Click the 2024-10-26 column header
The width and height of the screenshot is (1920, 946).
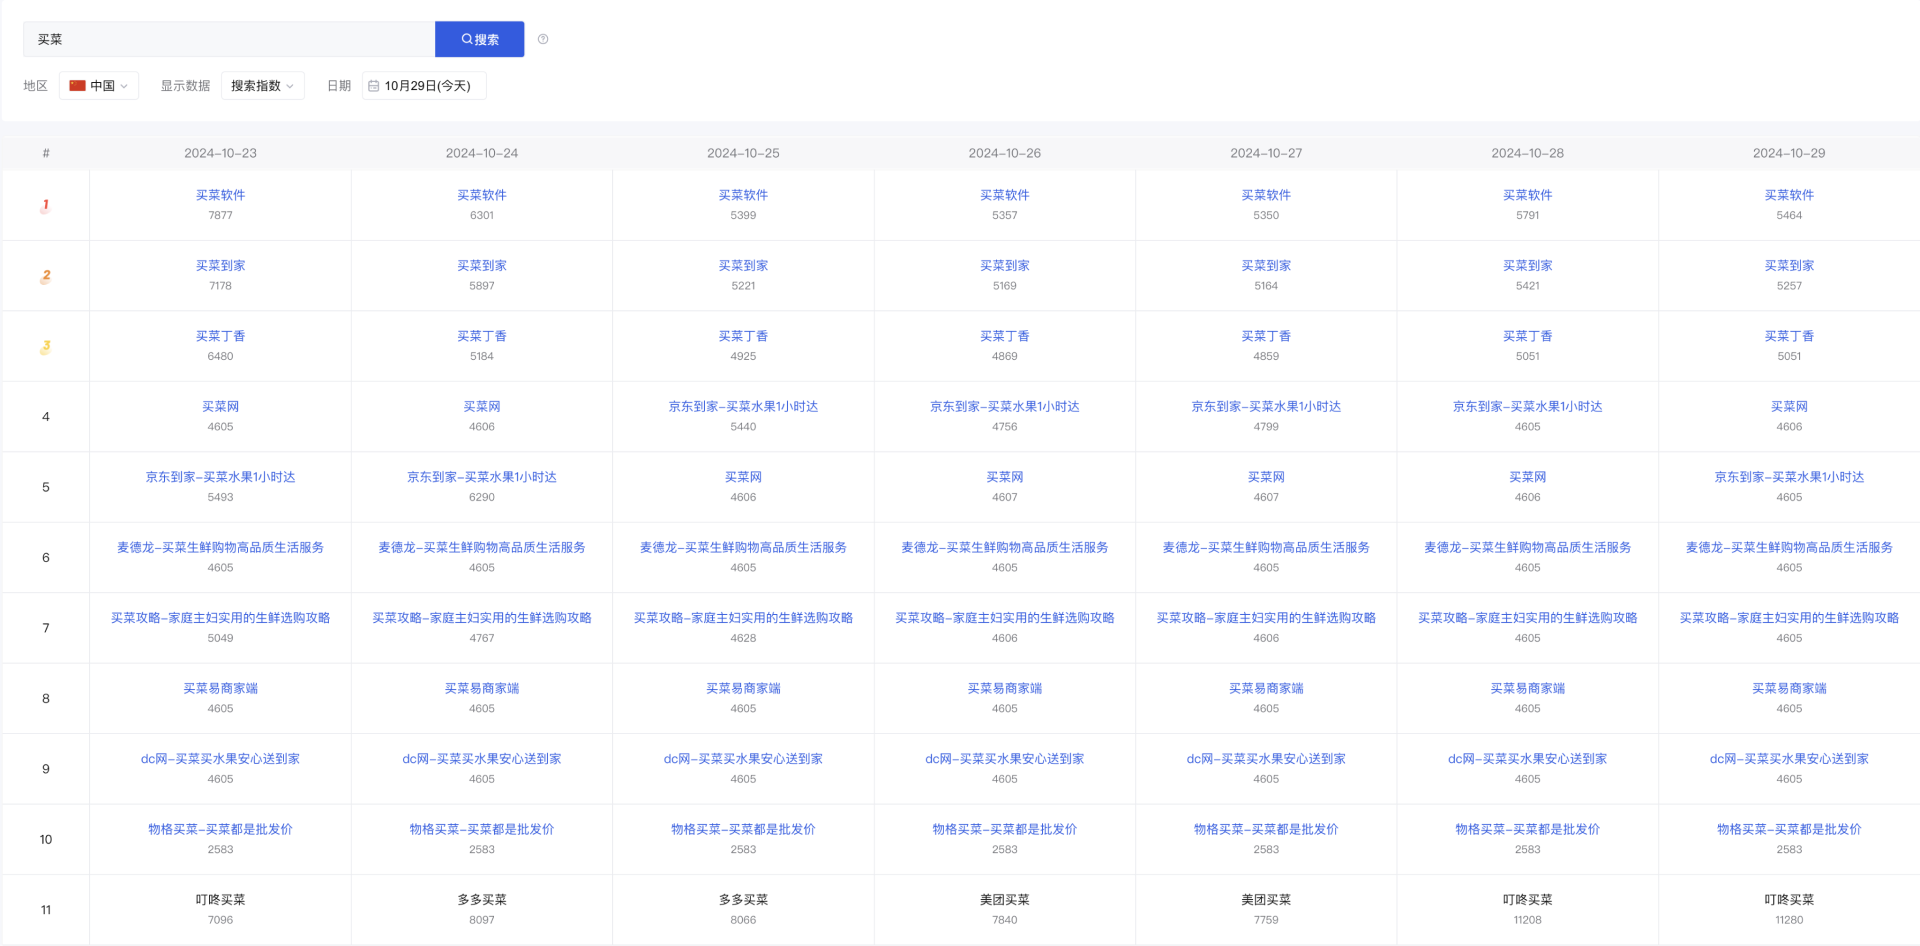pyautogui.click(x=1005, y=153)
